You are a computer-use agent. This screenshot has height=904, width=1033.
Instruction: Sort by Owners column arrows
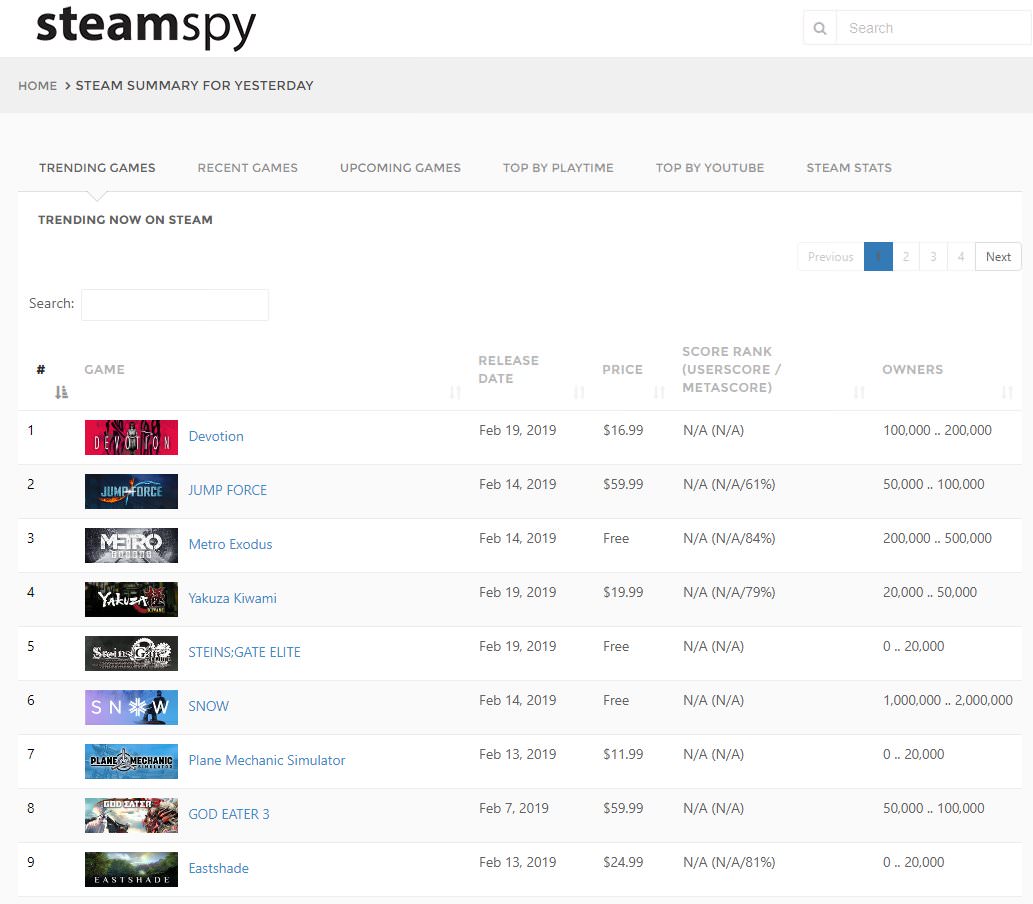(1007, 392)
